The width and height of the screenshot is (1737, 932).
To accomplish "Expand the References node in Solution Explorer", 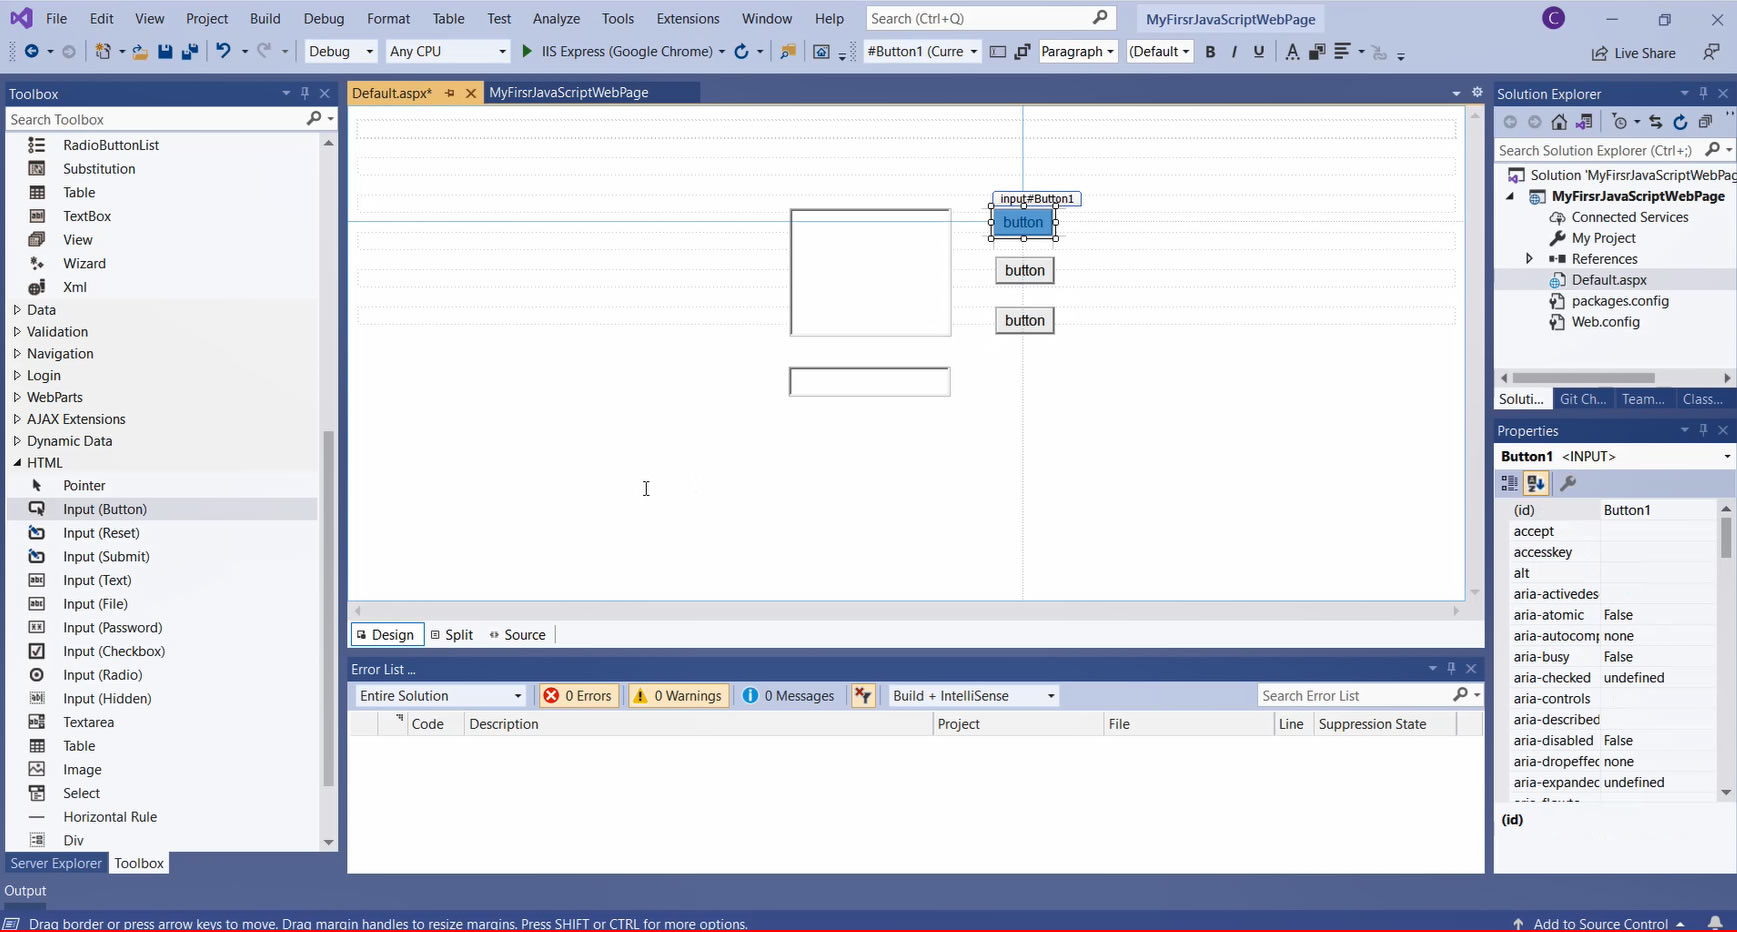I will (1529, 259).
